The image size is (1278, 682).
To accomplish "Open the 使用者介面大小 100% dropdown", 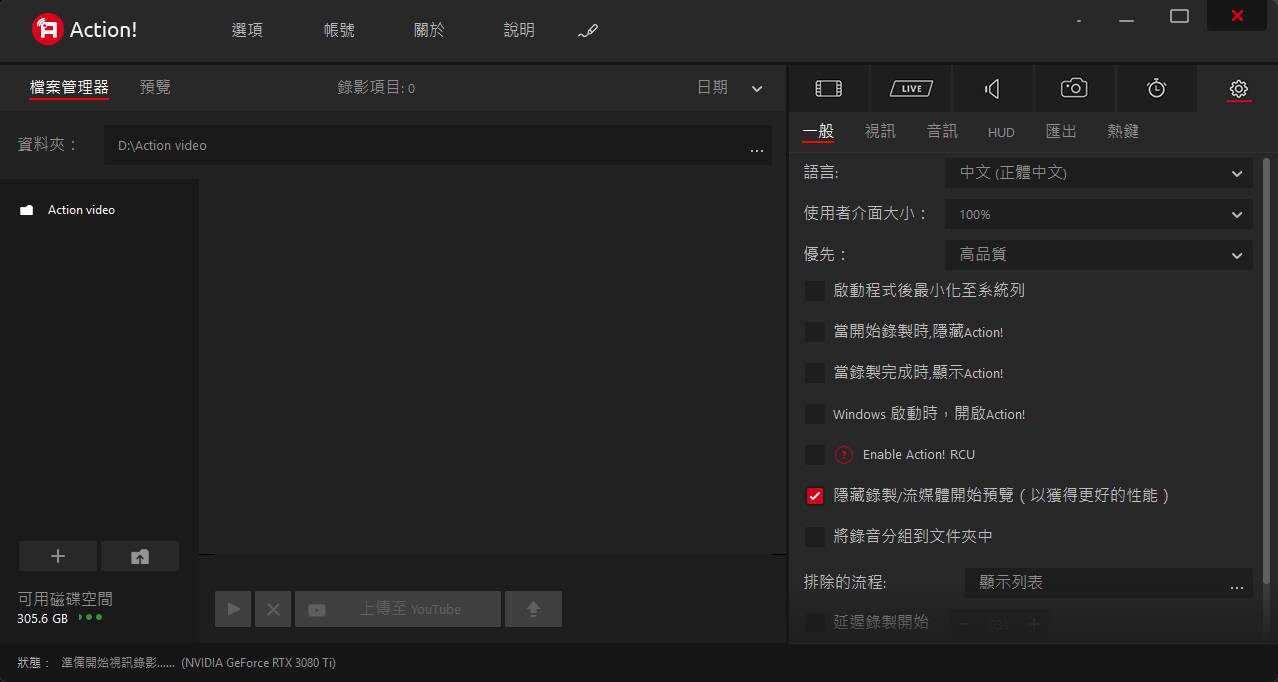I will pos(1098,214).
